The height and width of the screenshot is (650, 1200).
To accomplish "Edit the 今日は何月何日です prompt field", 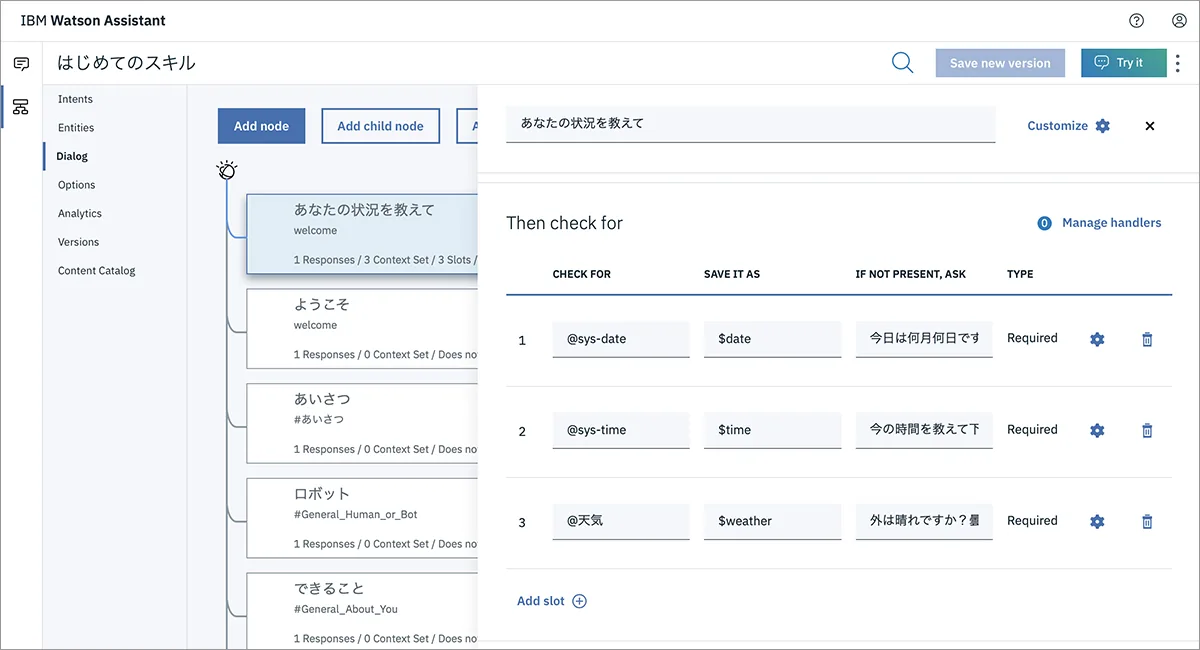I will pos(924,339).
